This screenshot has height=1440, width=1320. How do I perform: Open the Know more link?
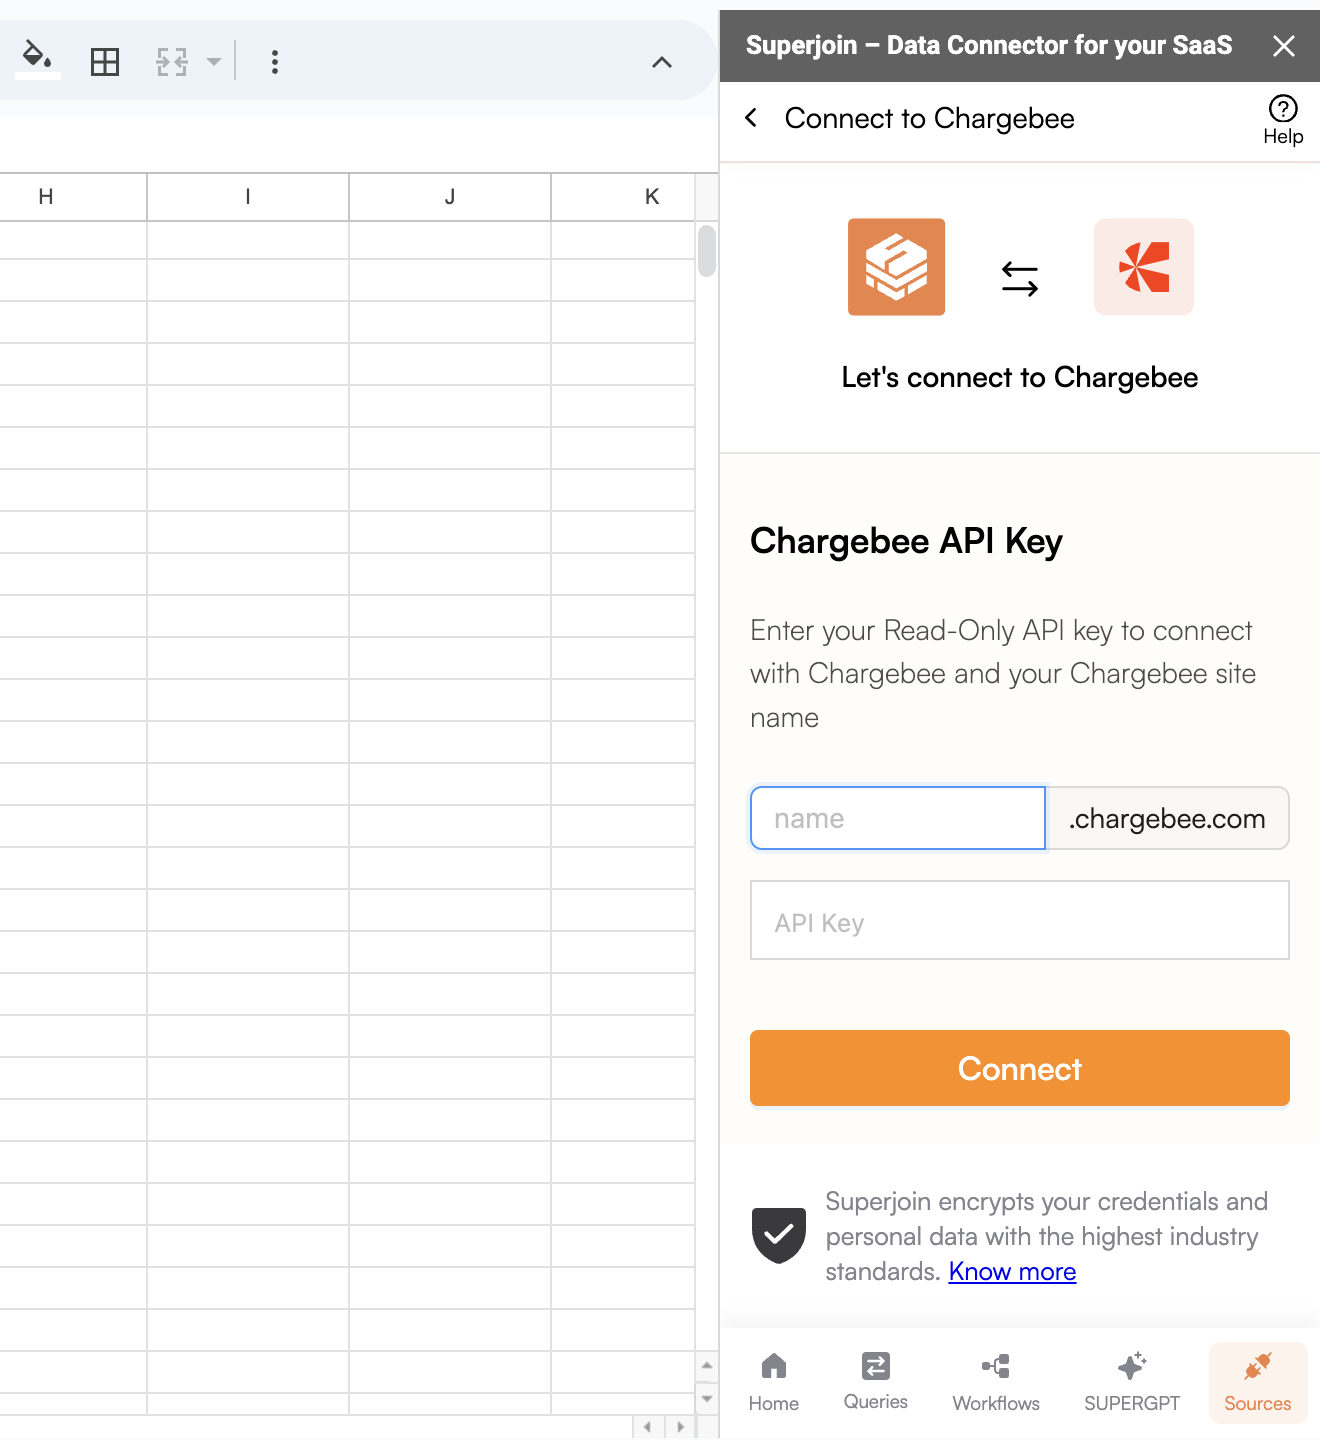coord(1012,1271)
